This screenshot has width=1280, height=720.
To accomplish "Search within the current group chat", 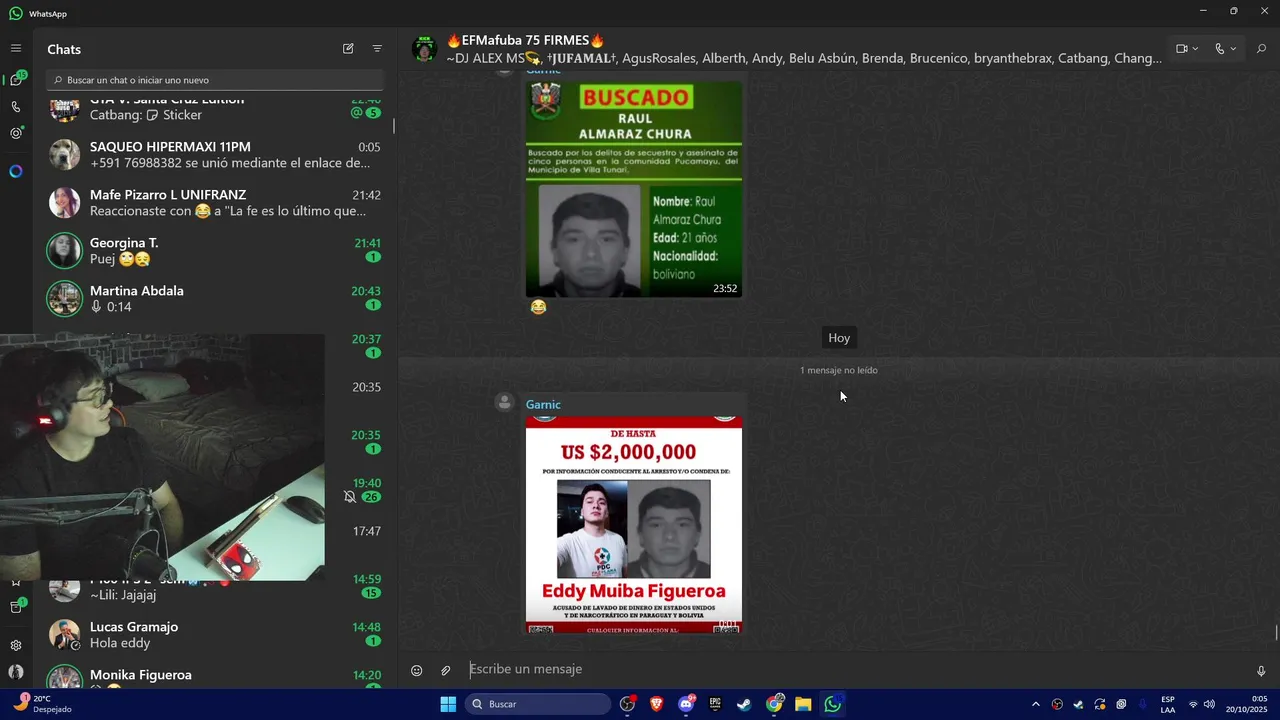I will 1261,48.
